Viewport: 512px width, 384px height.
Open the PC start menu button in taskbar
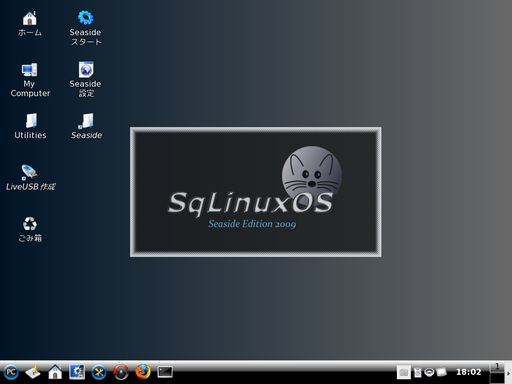(11, 372)
